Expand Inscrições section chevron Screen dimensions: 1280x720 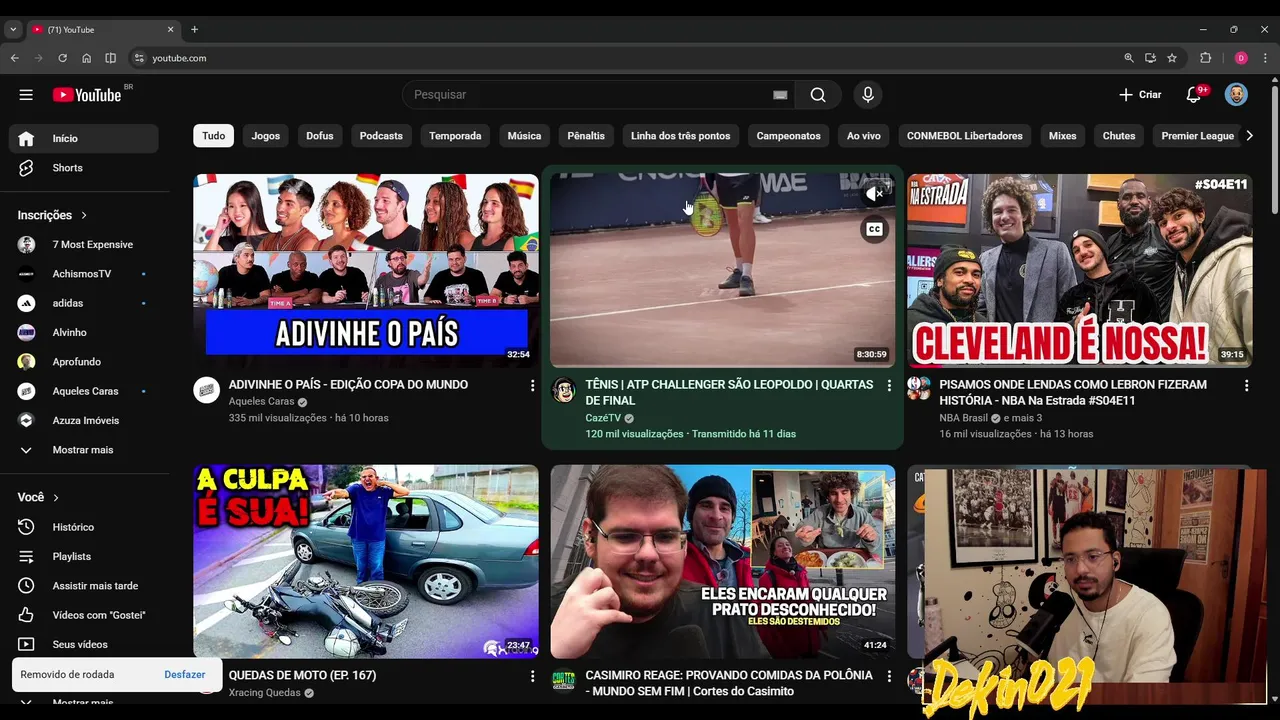[x=84, y=215]
